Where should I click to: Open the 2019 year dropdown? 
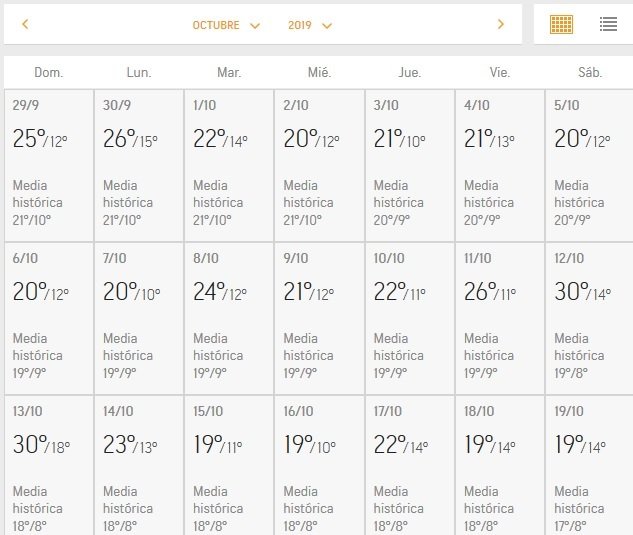pyautogui.click(x=310, y=25)
